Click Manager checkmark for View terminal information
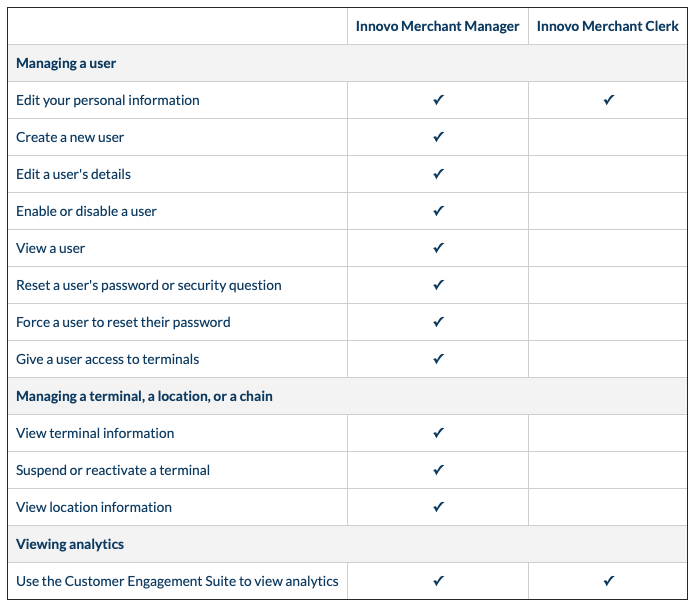This screenshot has width=696, height=613. [438, 433]
